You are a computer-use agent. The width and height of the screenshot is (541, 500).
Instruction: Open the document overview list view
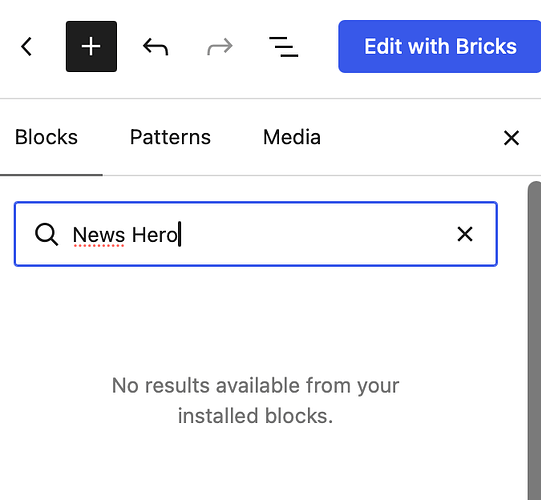(x=284, y=47)
